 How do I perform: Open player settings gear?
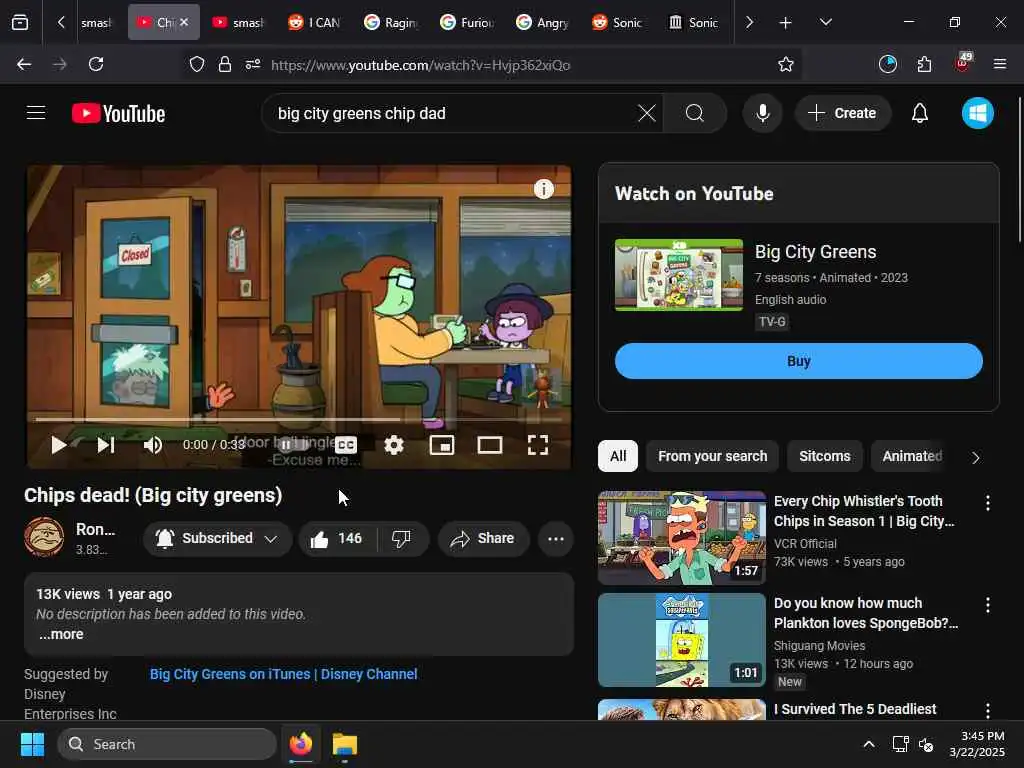tap(394, 445)
